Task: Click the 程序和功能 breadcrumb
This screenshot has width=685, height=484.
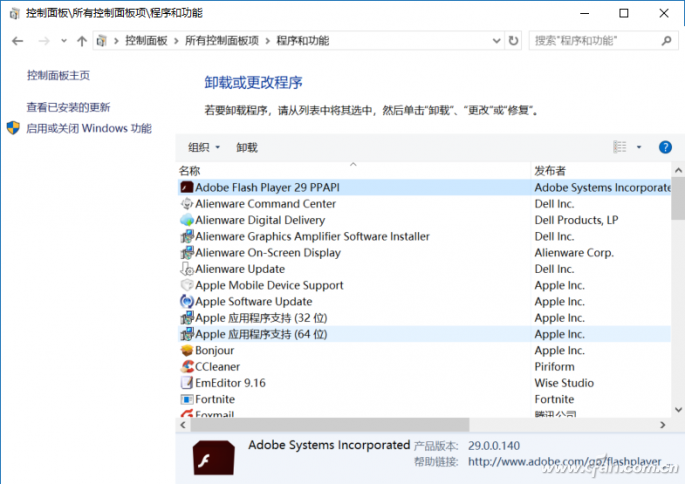Action: 303,41
